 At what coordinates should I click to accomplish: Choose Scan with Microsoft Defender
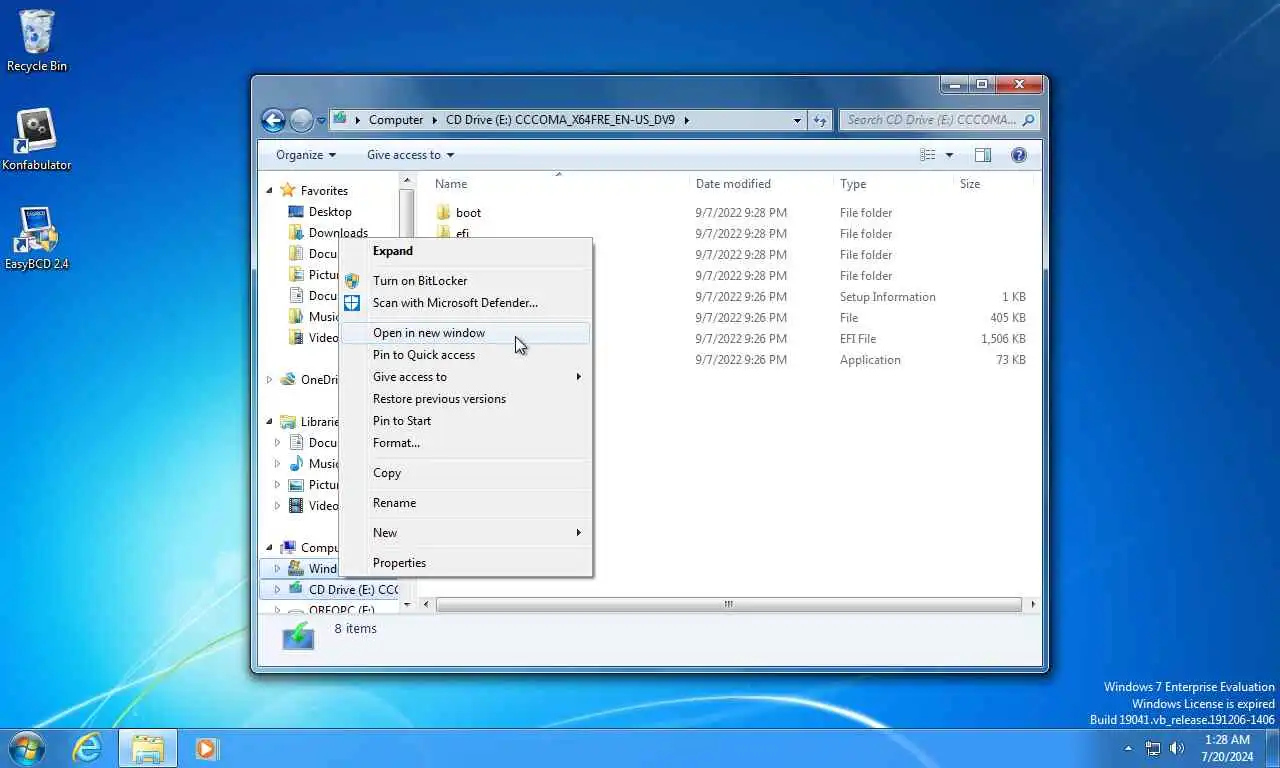click(x=466, y=303)
